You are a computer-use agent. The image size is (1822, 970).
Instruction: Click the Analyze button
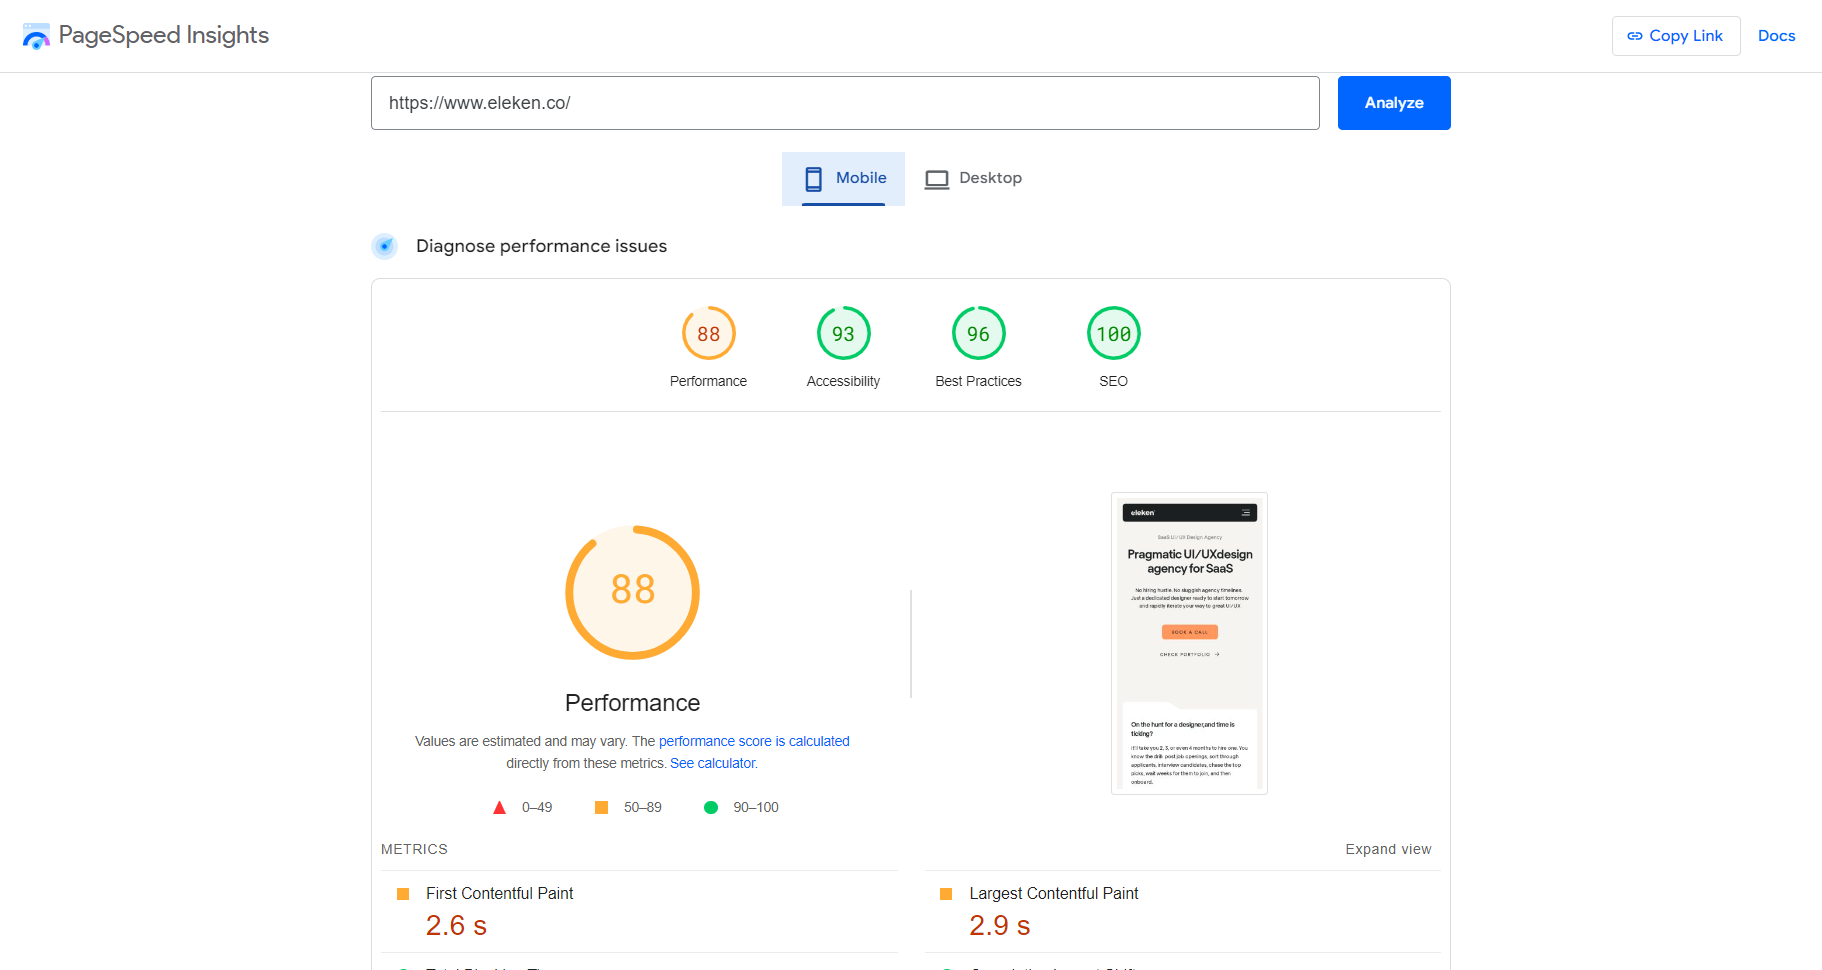pyautogui.click(x=1394, y=103)
